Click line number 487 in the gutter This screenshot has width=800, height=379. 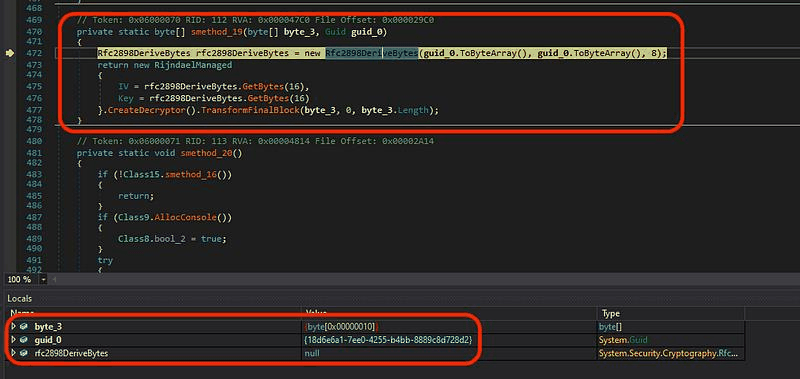pos(33,218)
